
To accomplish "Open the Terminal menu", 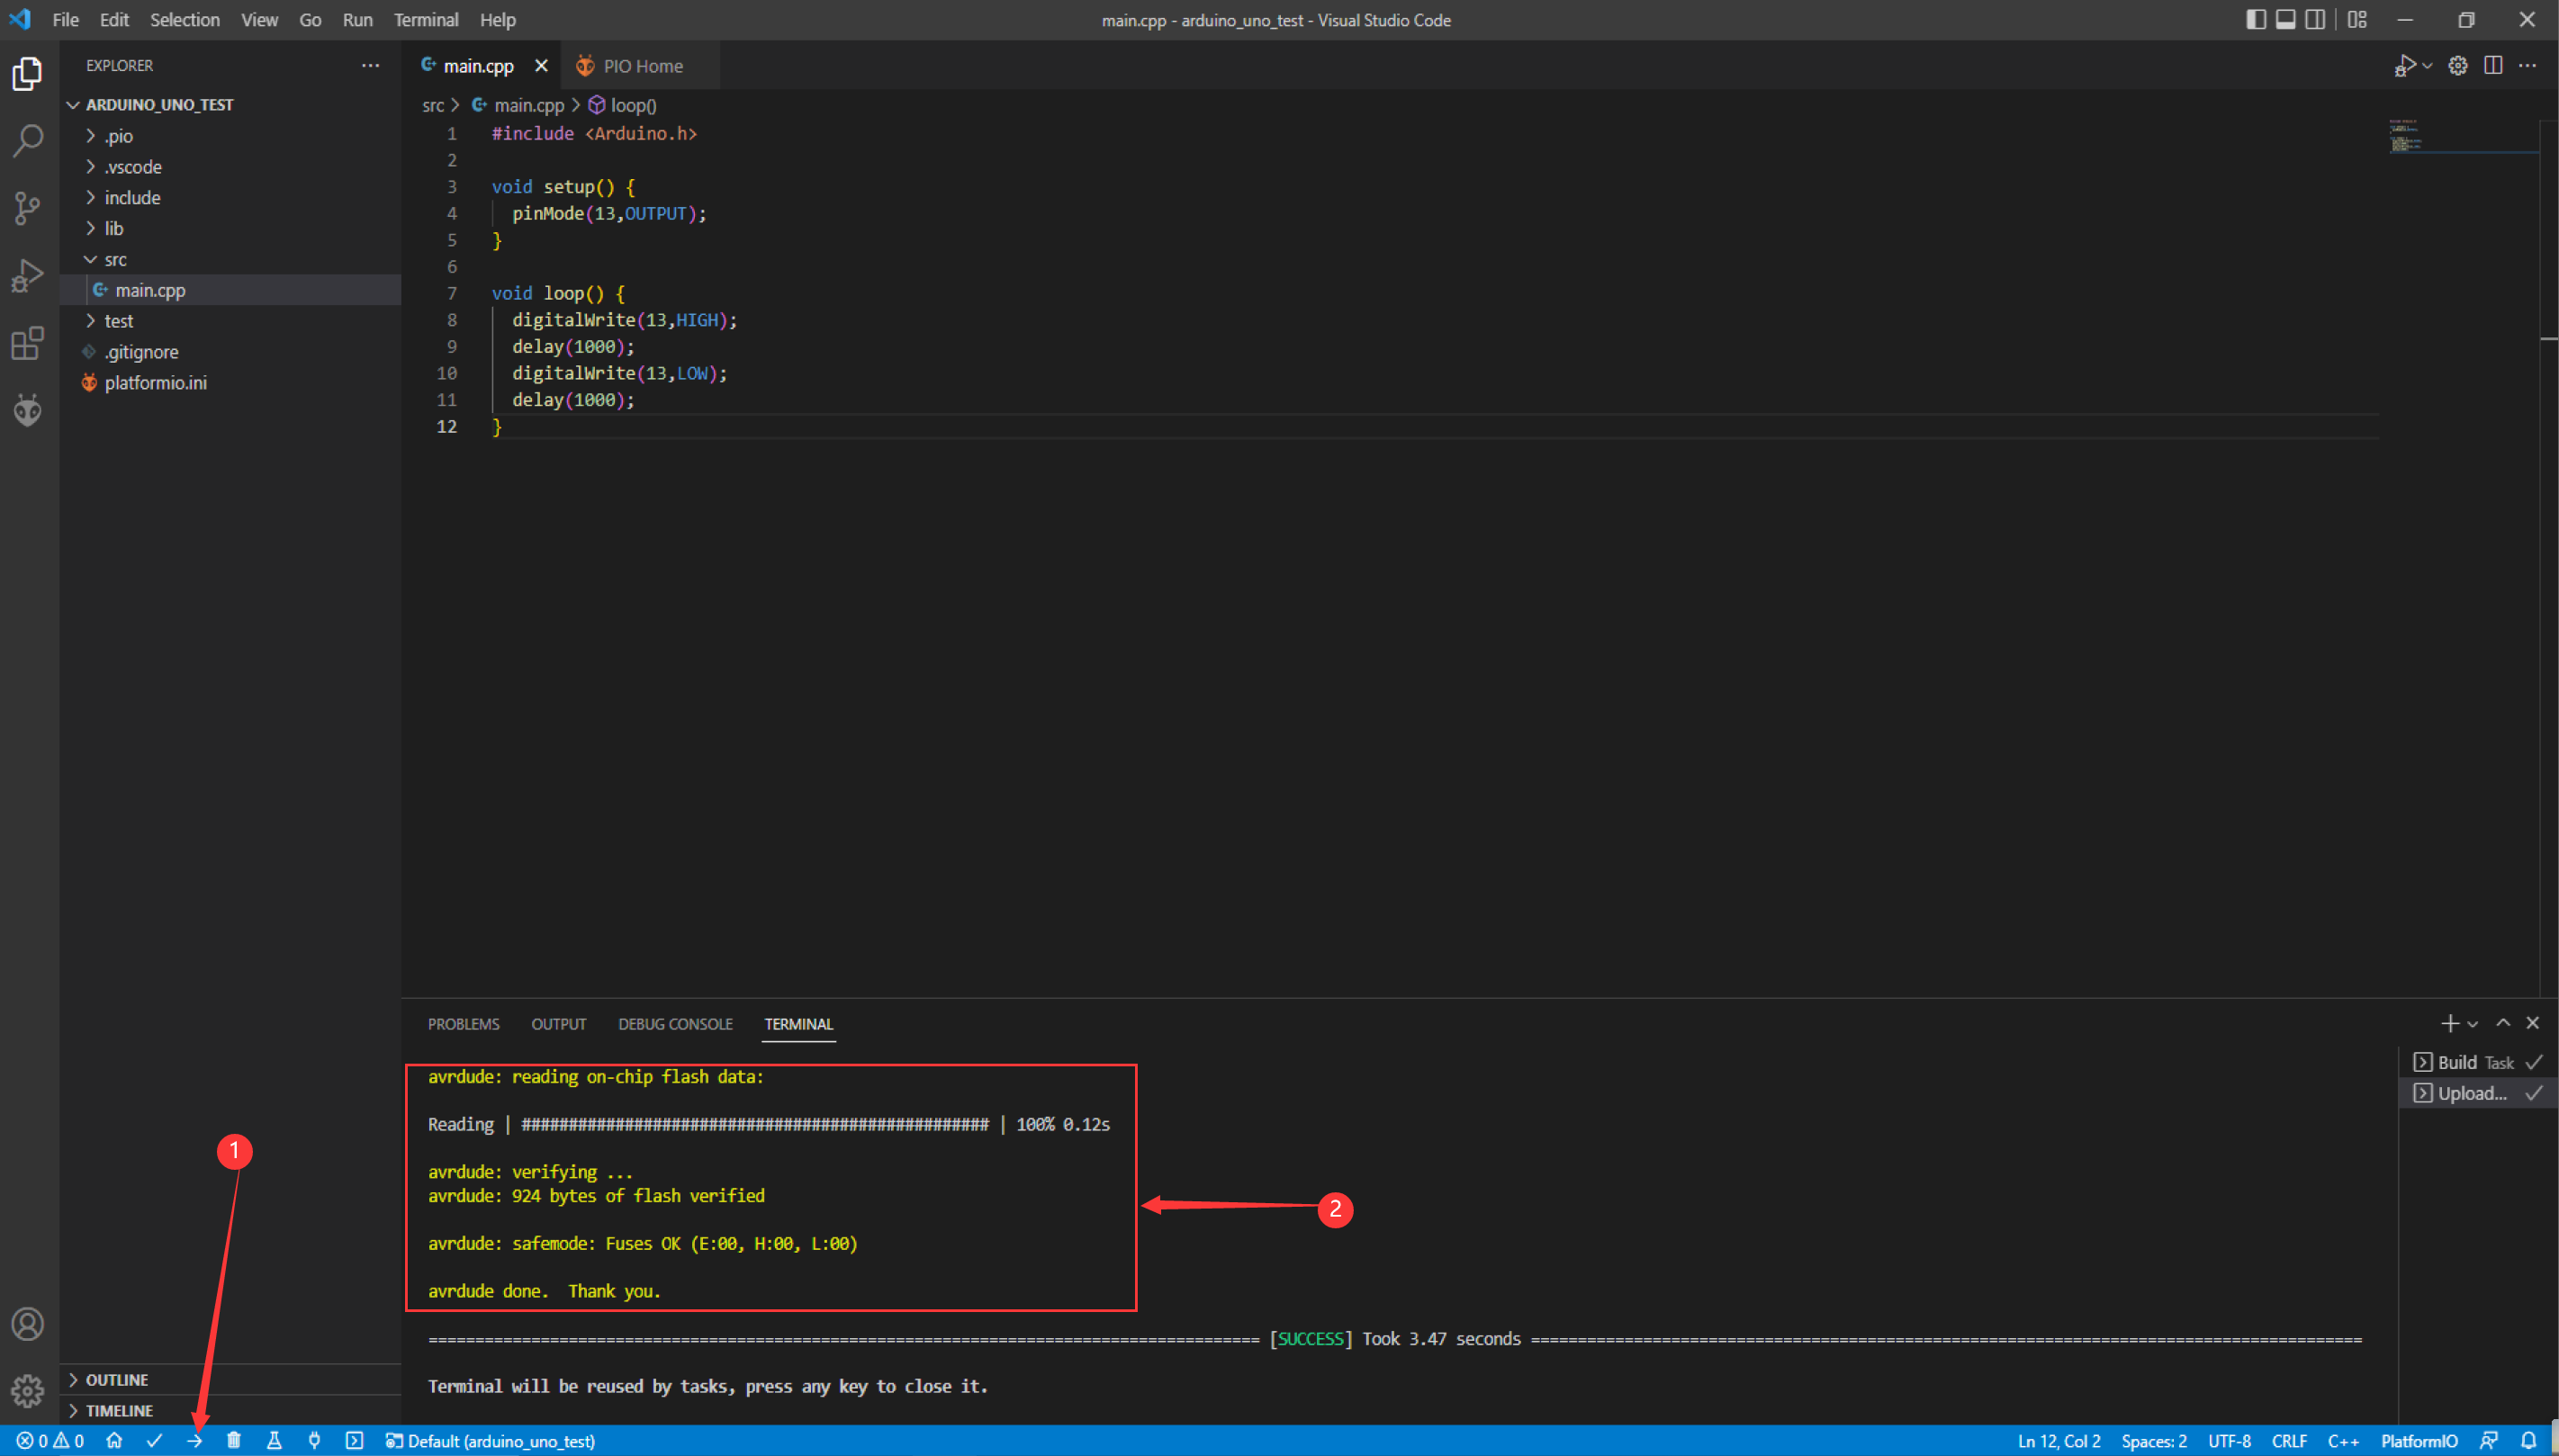I will pyautogui.click(x=426, y=19).
